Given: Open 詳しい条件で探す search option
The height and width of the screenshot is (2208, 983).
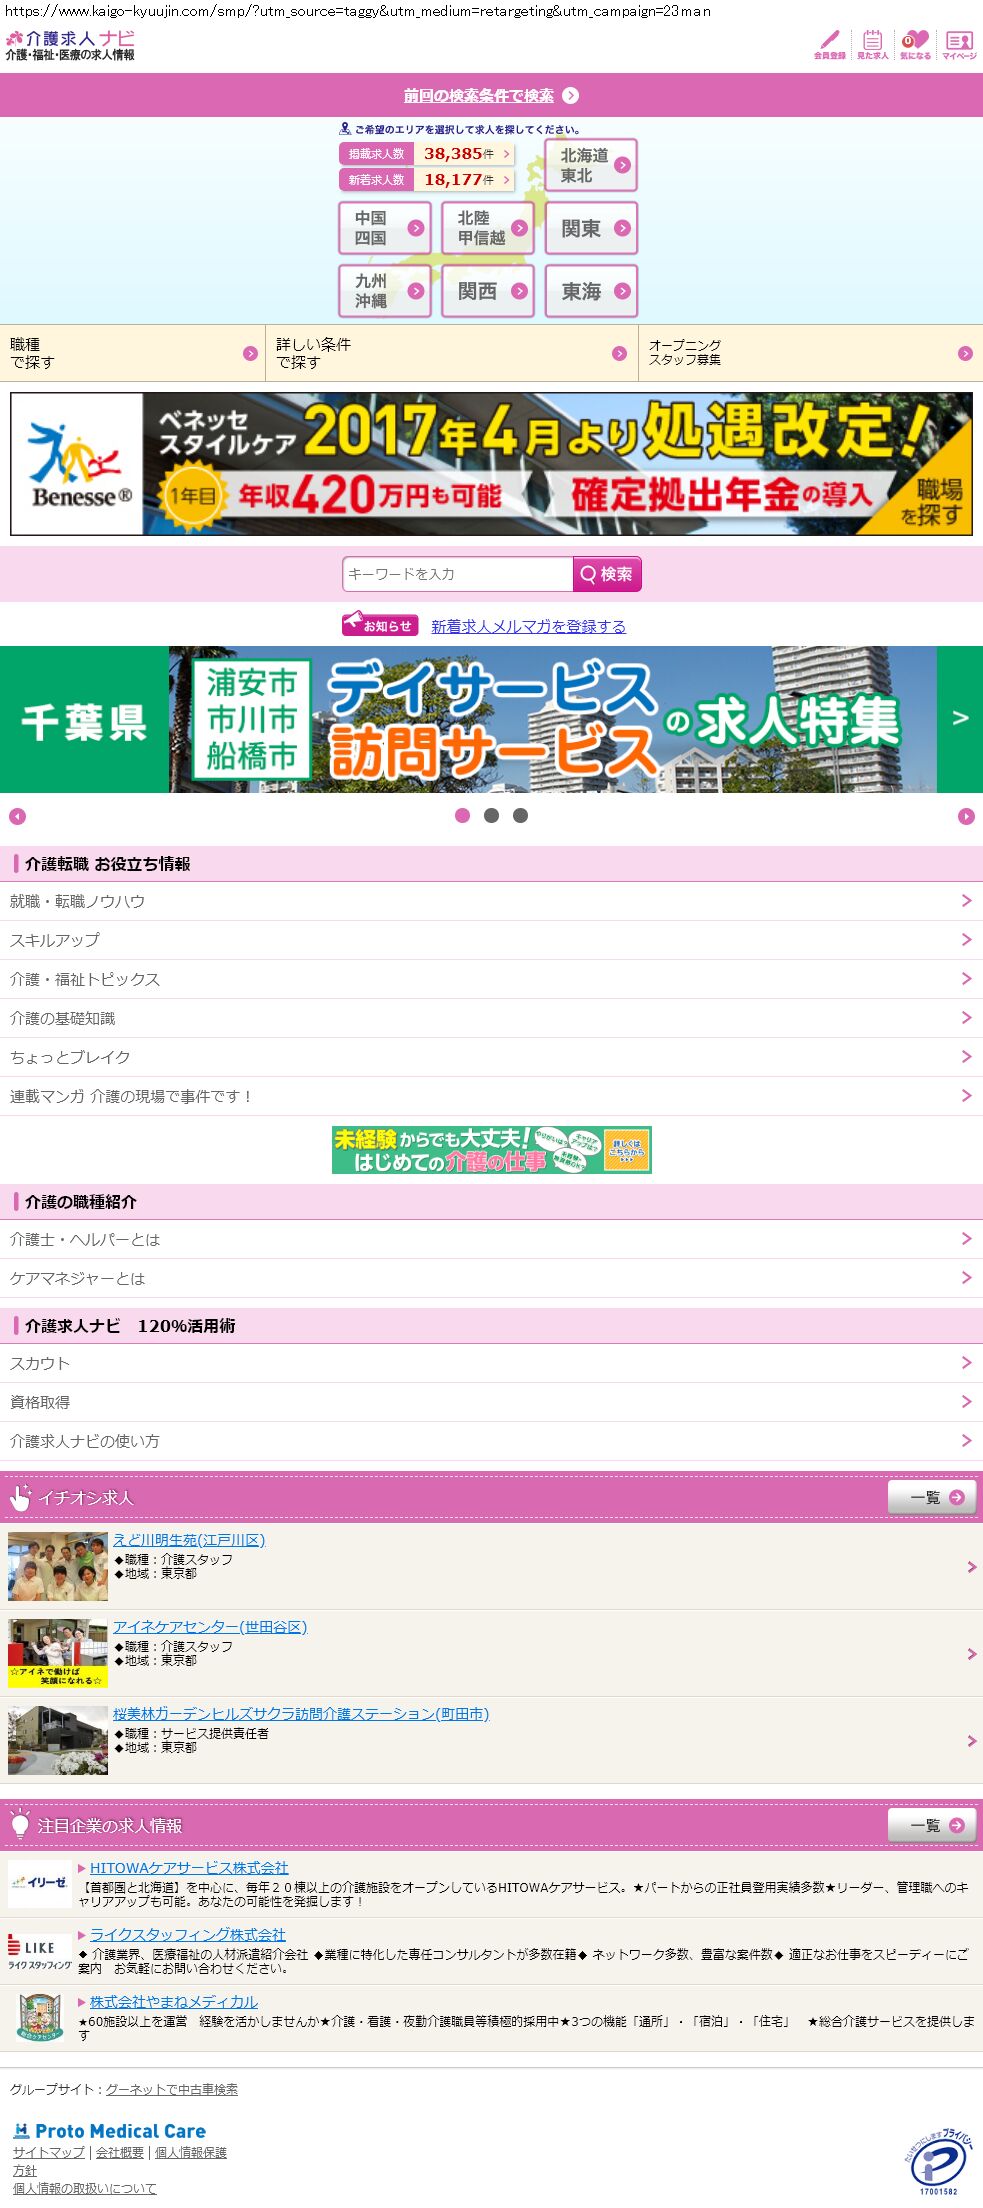Looking at the screenshot, I should [x=451, y=353].
